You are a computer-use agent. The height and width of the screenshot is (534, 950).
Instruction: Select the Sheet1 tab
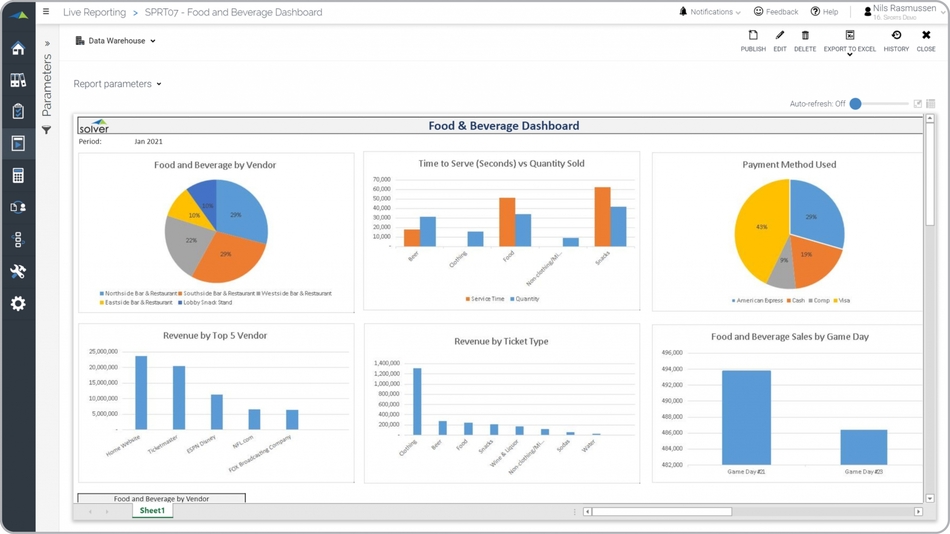pos(152,511)
